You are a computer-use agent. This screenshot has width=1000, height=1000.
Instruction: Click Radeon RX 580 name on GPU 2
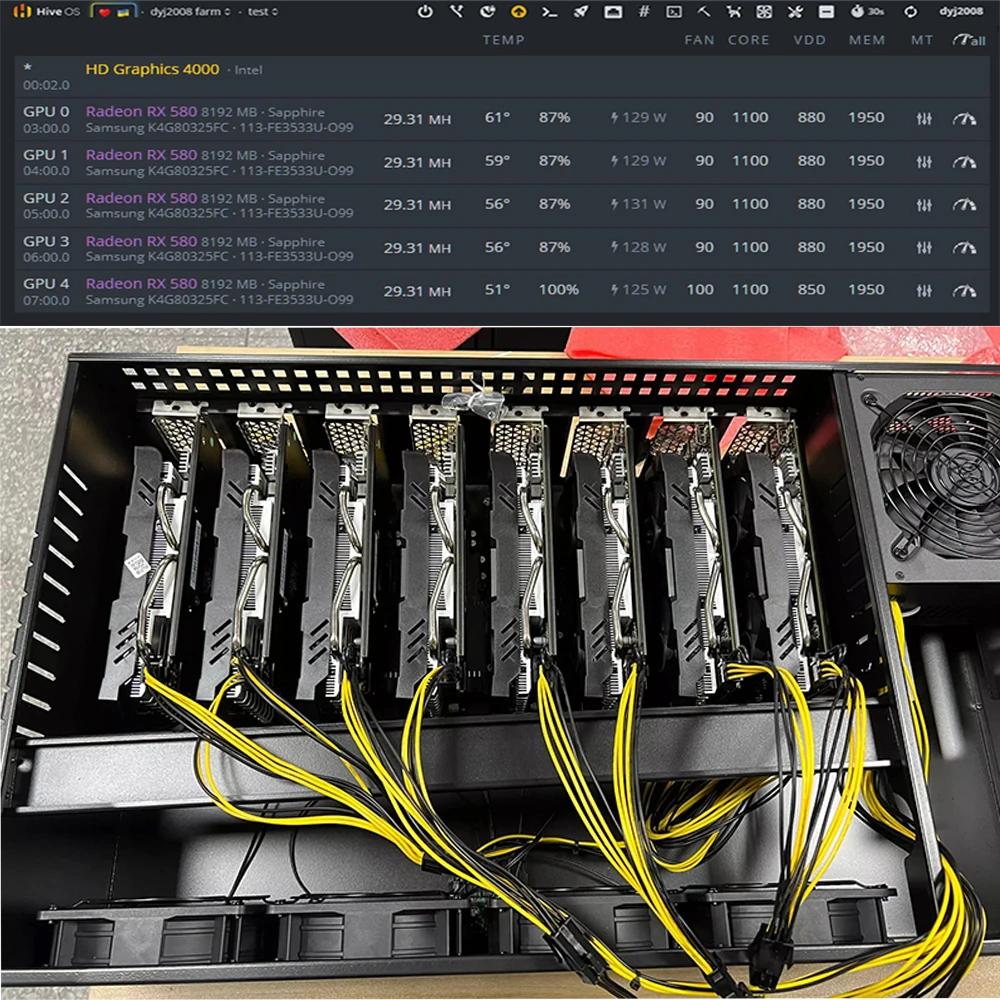click(142, 198)
